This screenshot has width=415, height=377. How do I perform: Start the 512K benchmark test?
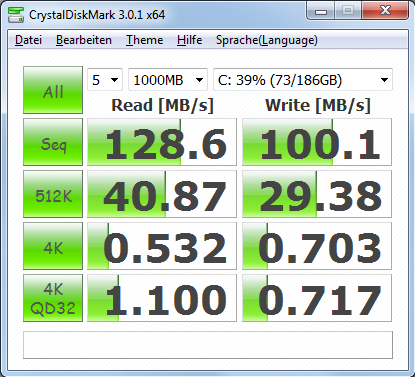tap(53, 194)
